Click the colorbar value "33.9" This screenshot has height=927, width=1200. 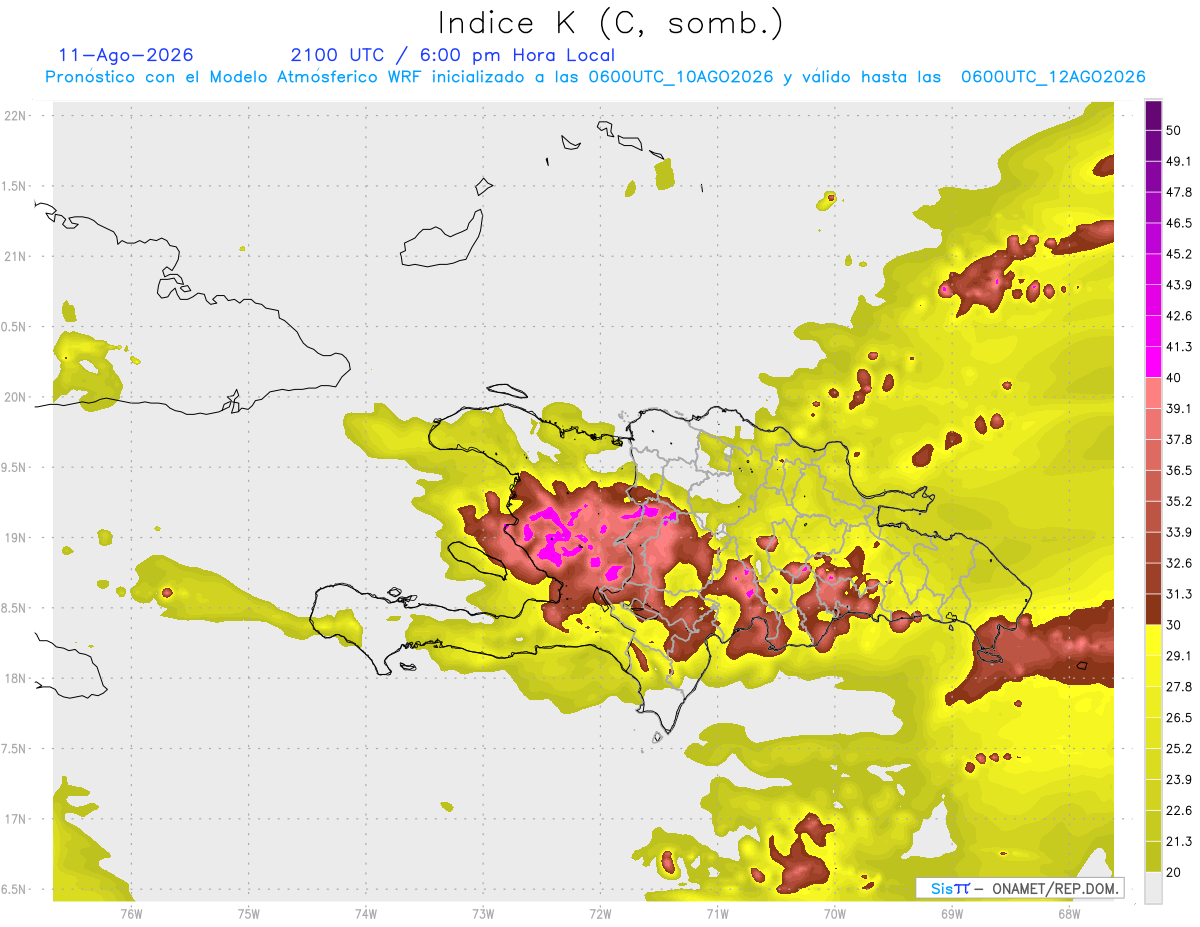click(1179, 532)
